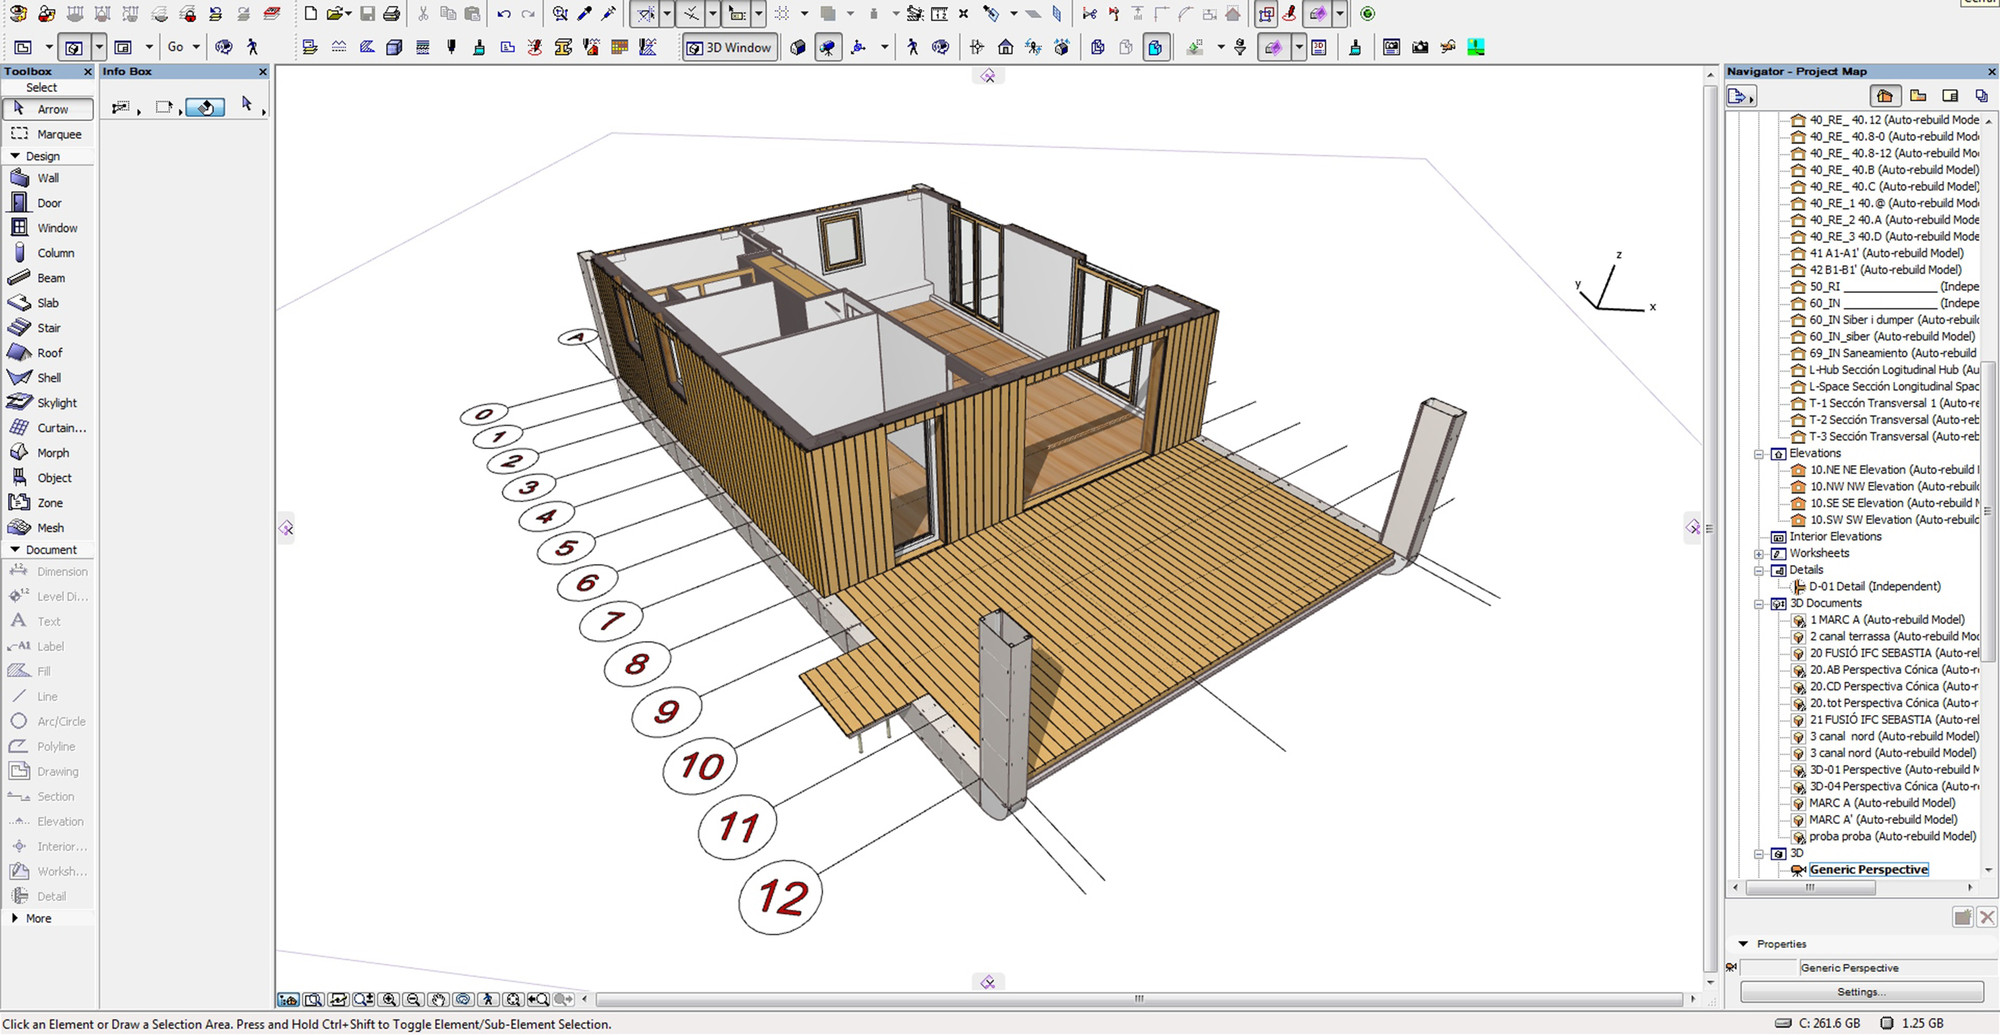2000x1035 pixels.
Task: Expand the More section in Toolbox
Action: click(x=15, y=918)
